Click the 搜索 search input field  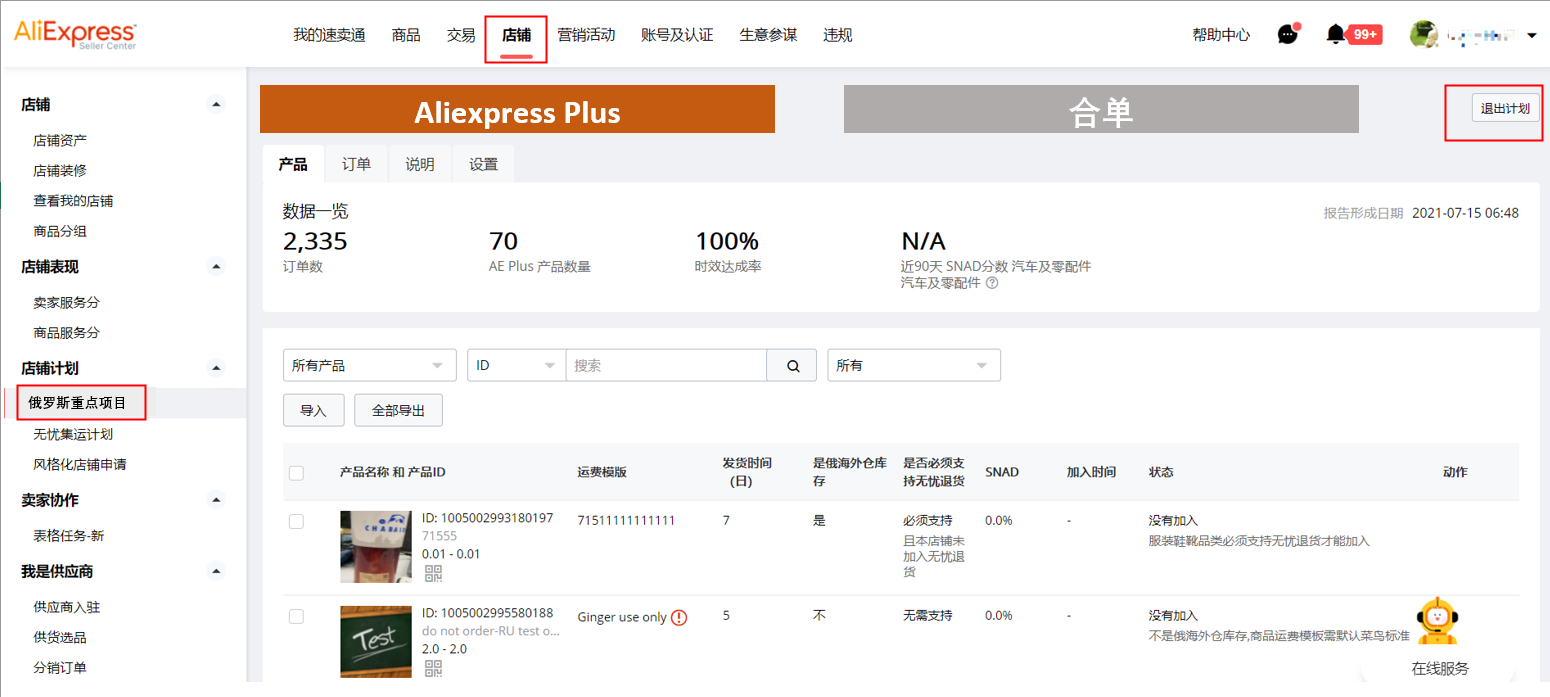coord(666,365)
